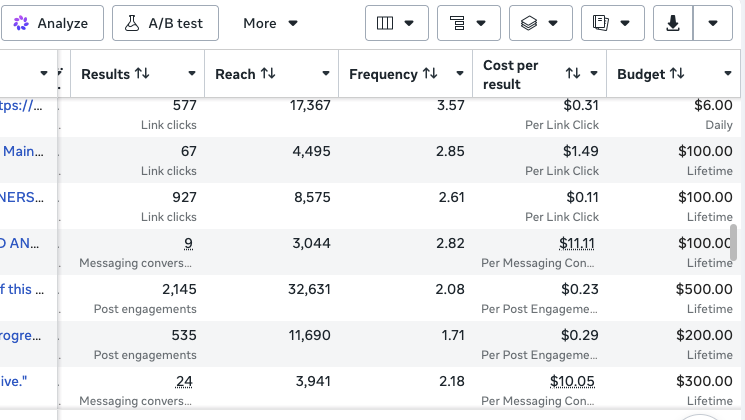Click the Results column header

[x=105, y=74]
